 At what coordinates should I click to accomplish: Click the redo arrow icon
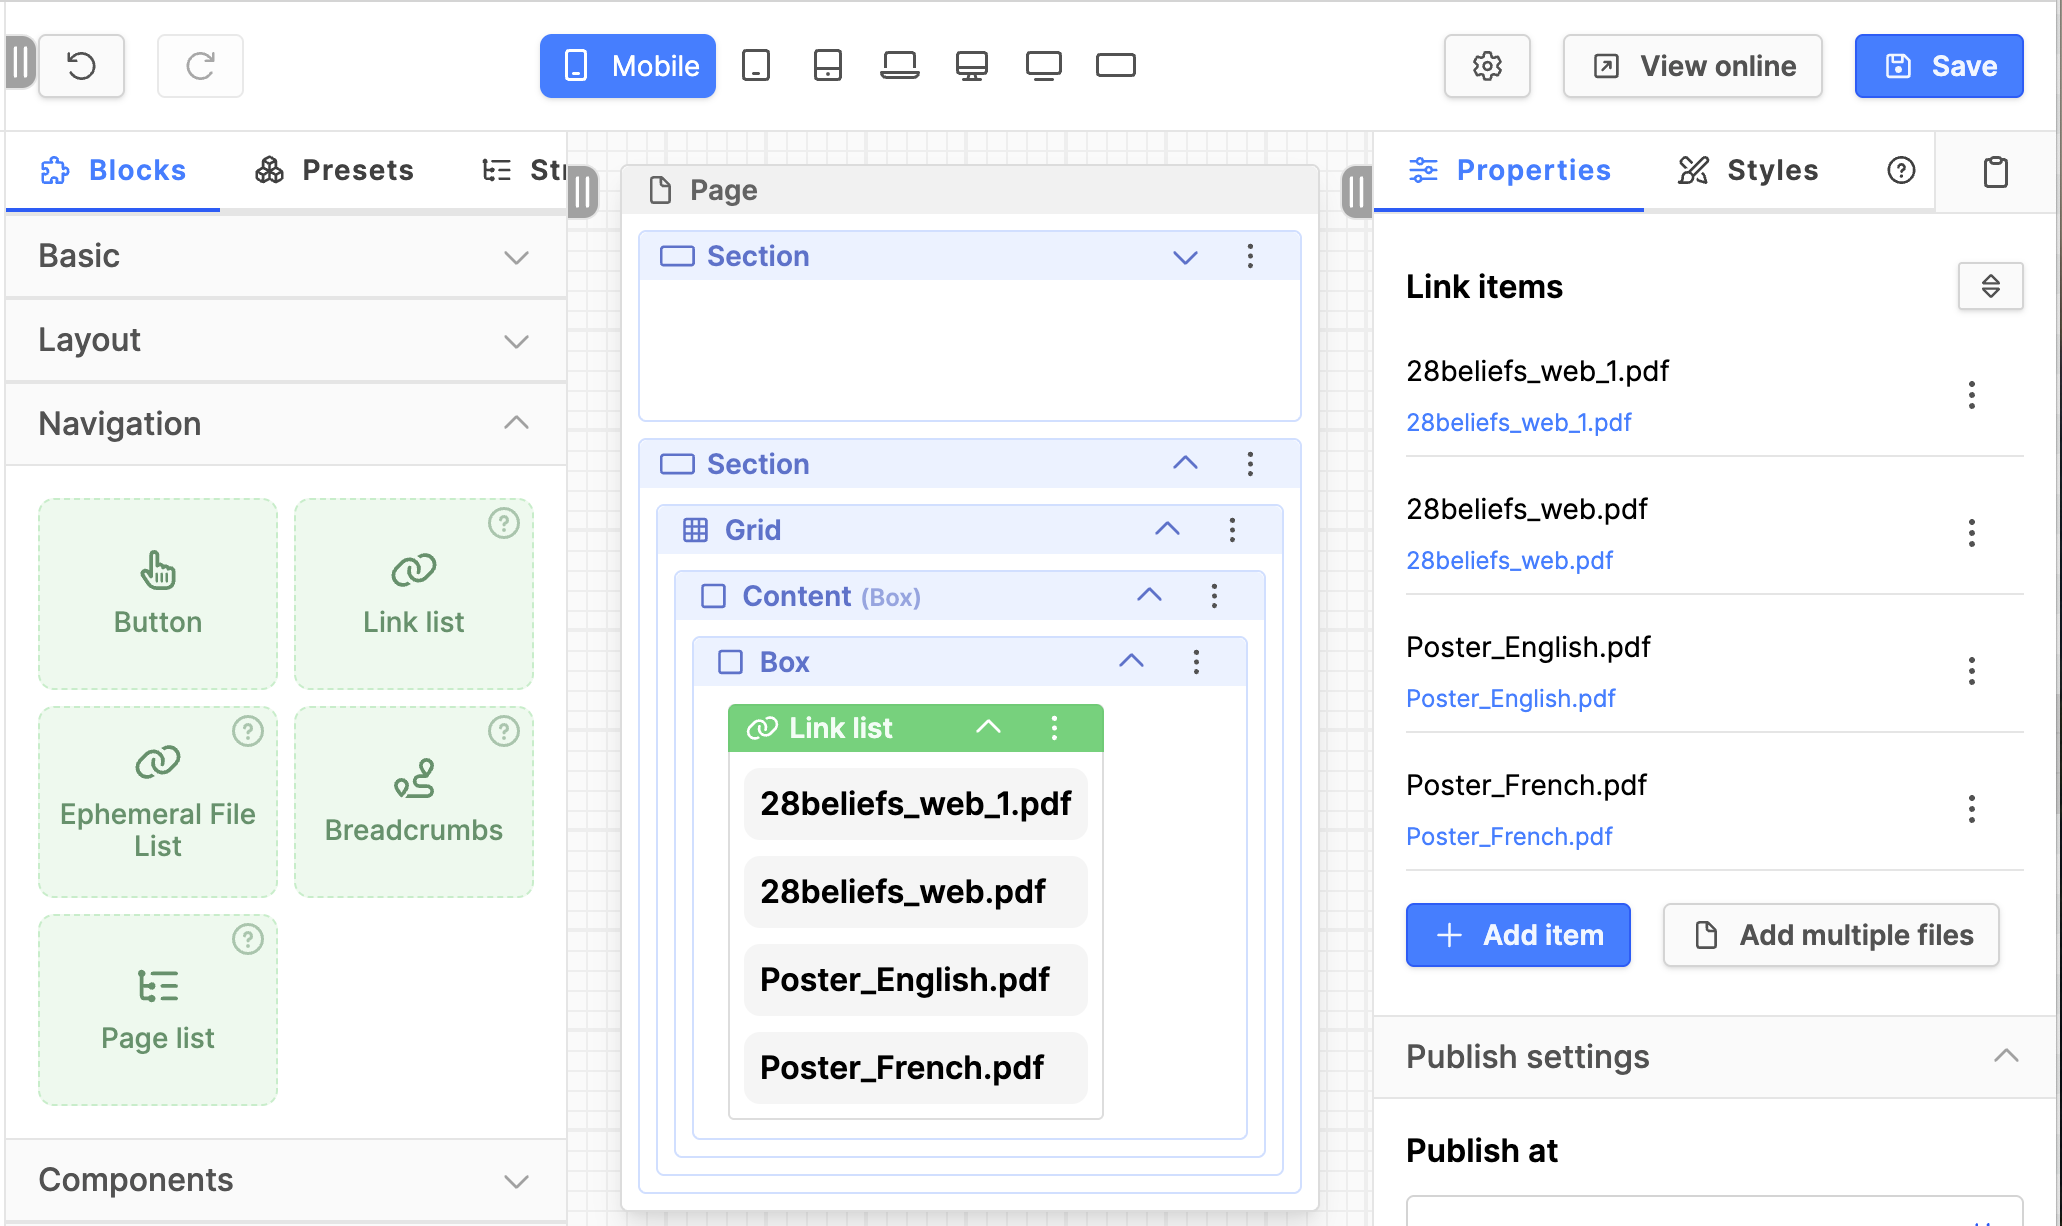tap(200, 66)
